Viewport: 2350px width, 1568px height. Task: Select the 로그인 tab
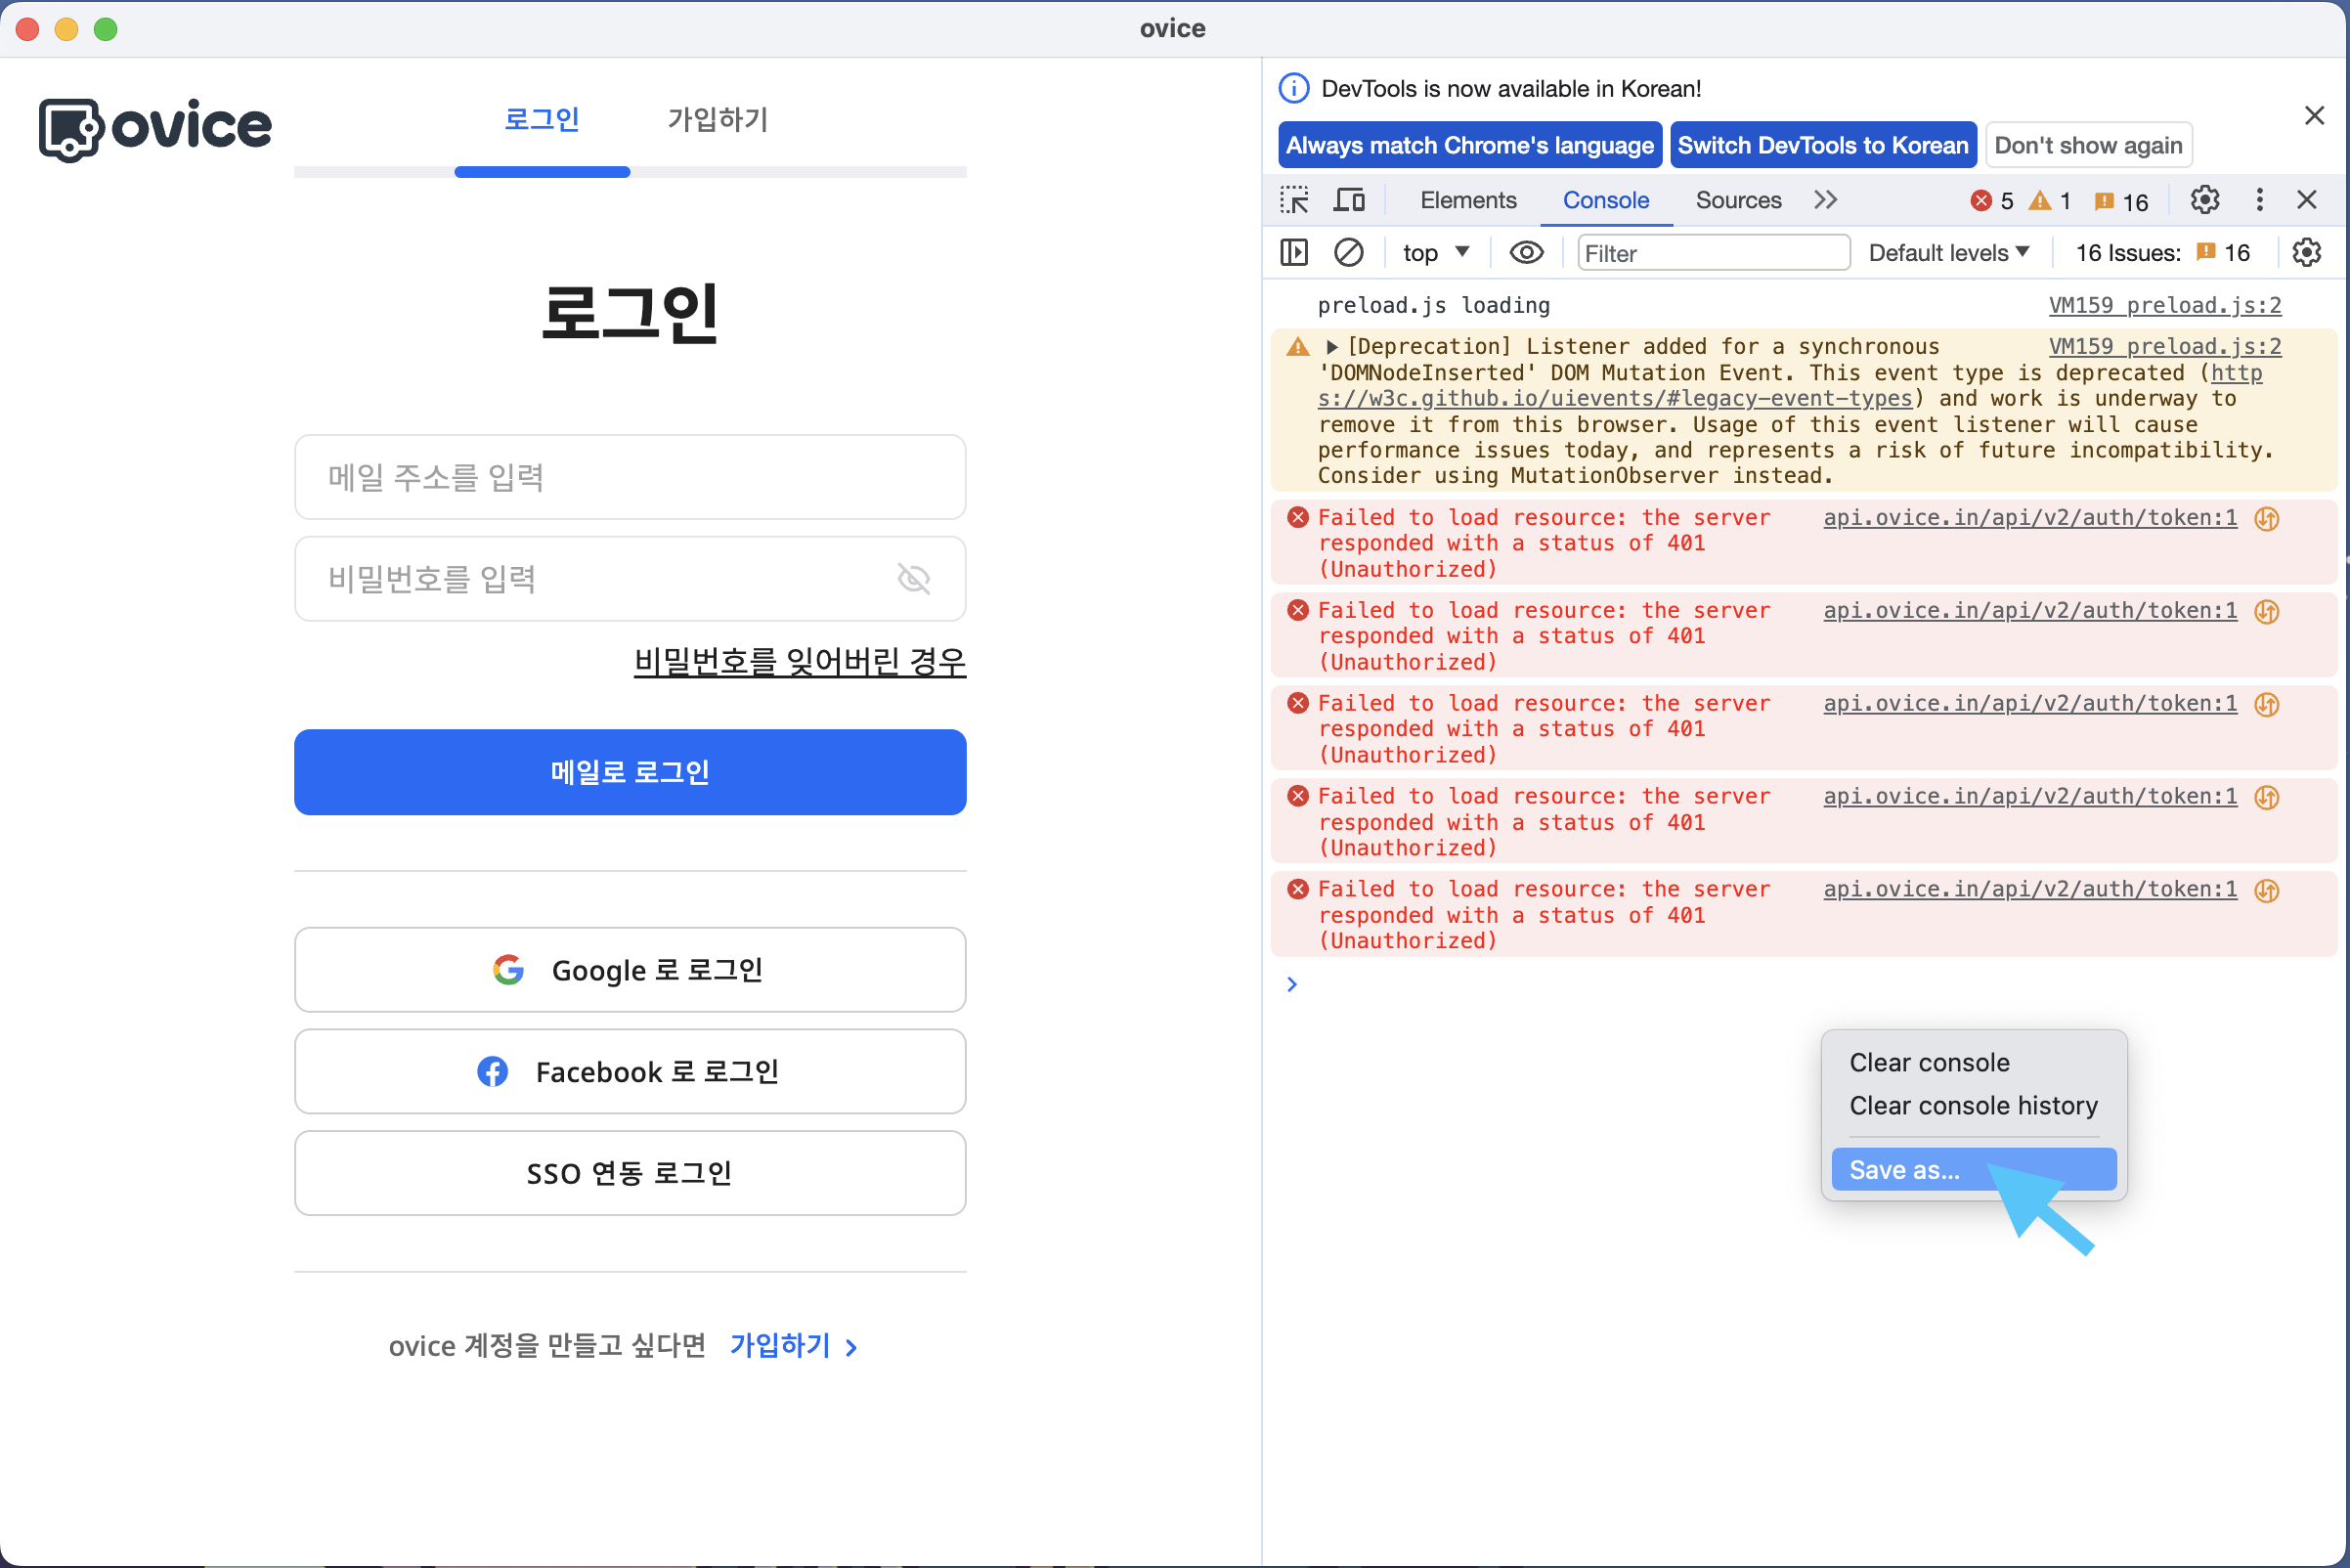pyautogui.click(x=542, y=120)
